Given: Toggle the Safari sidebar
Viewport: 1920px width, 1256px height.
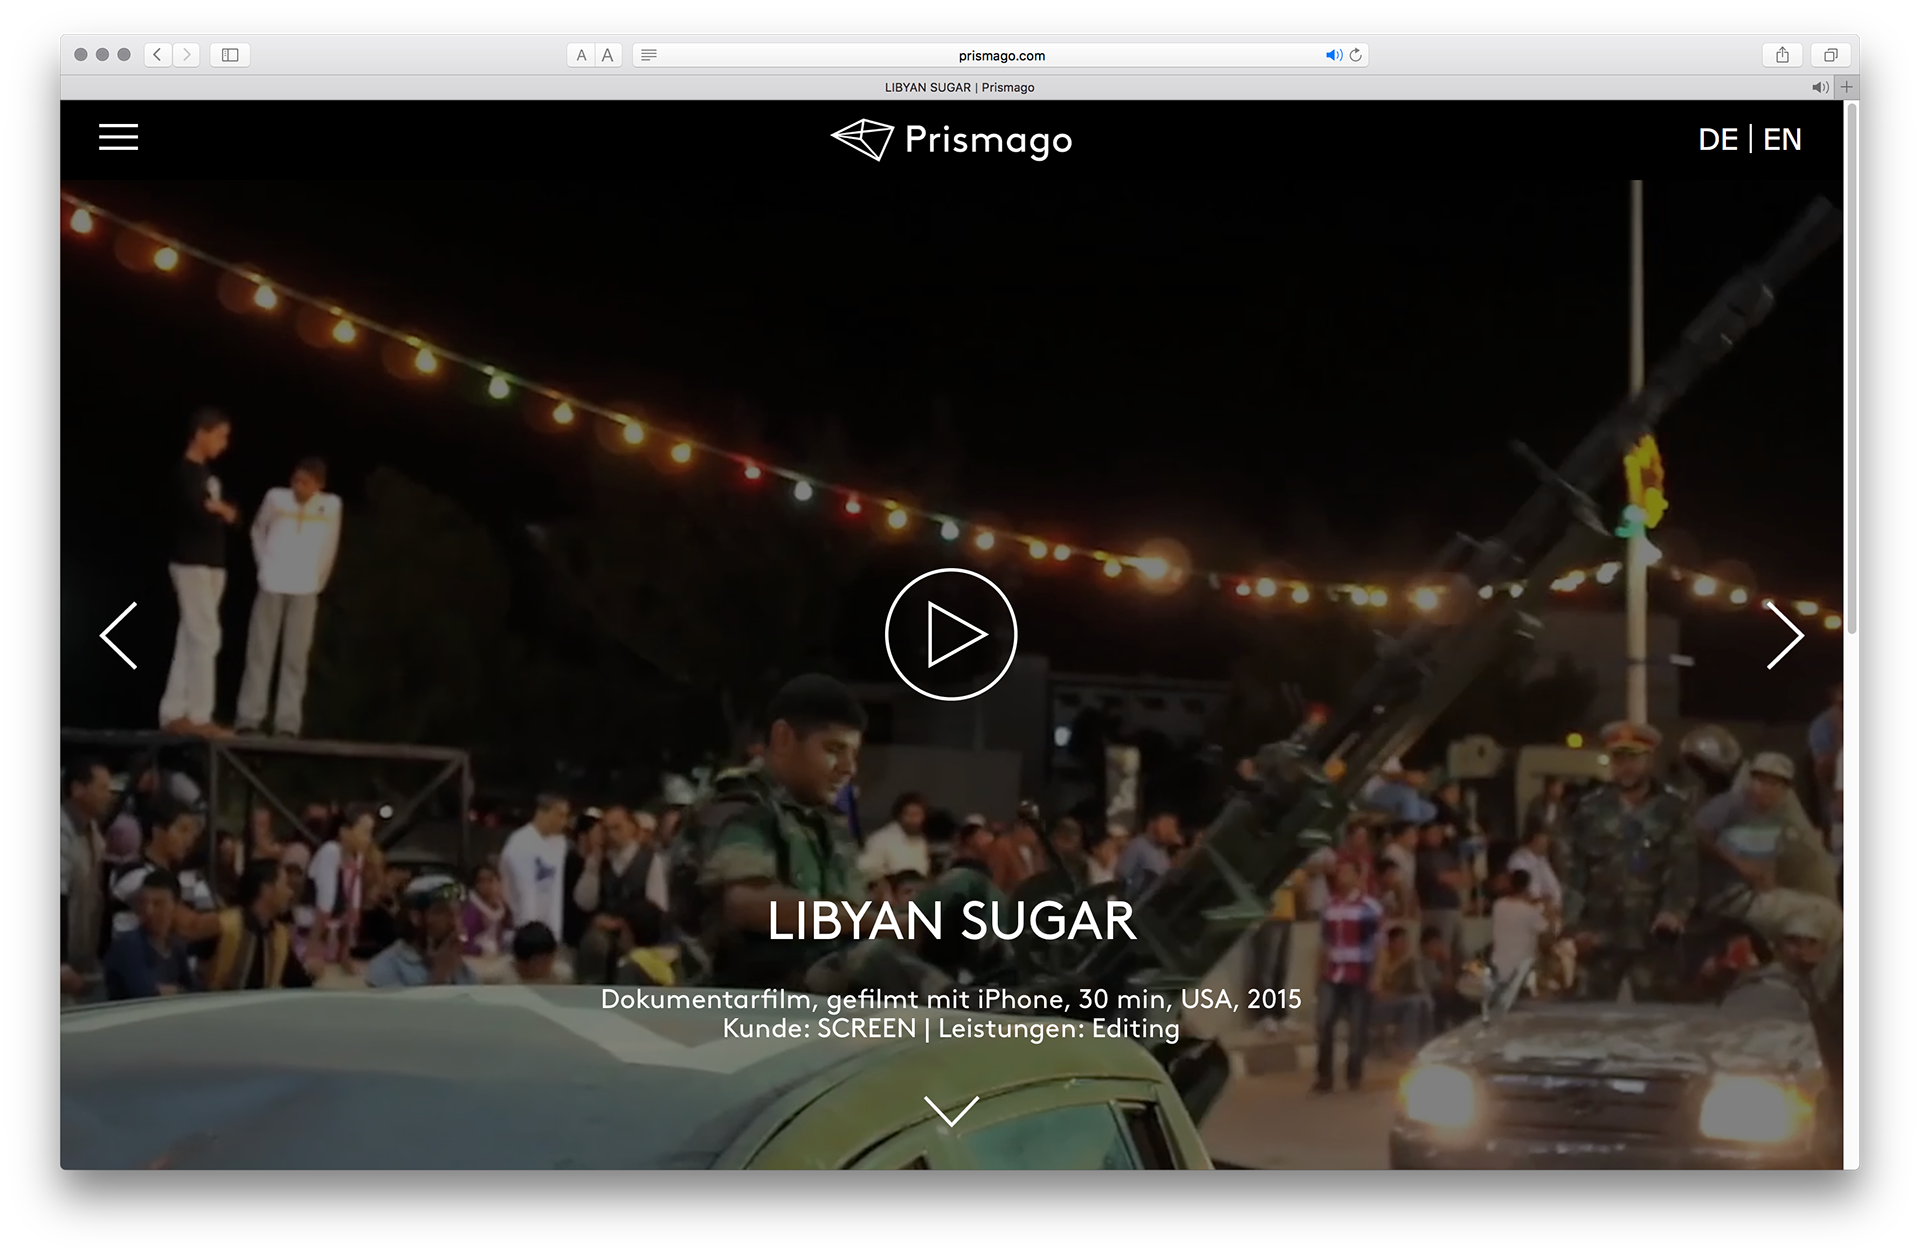Looking at the screenshot, I should click(230, 55).
